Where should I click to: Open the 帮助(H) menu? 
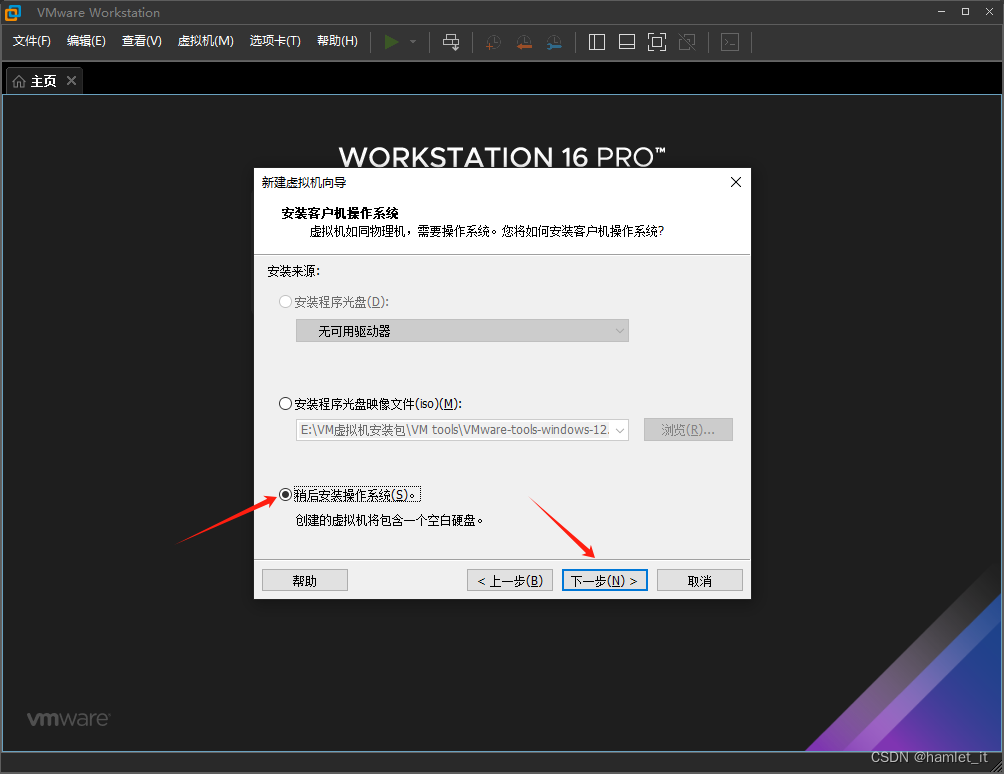coord(337,41)
